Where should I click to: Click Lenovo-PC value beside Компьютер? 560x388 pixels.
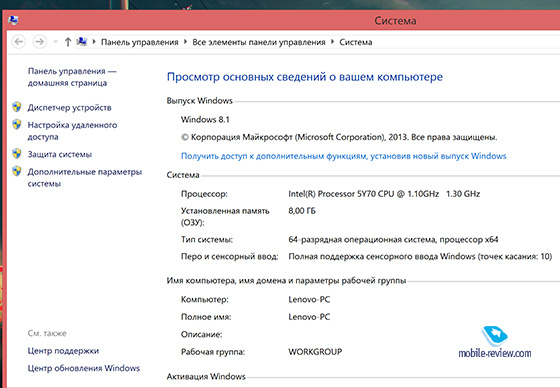pos(309,299)
